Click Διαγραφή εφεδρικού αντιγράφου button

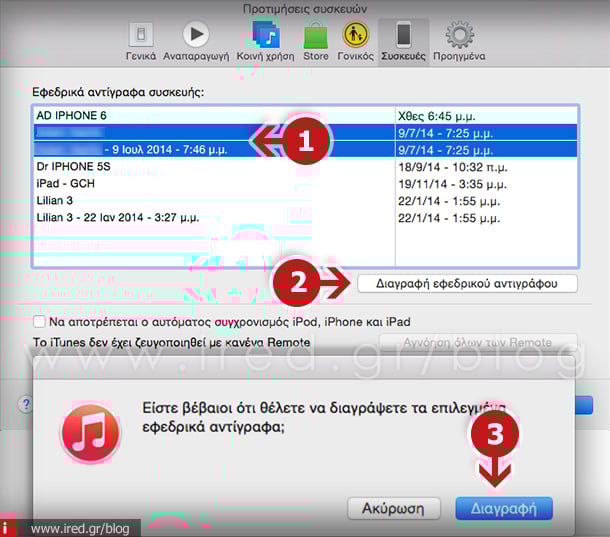point(467,283)
